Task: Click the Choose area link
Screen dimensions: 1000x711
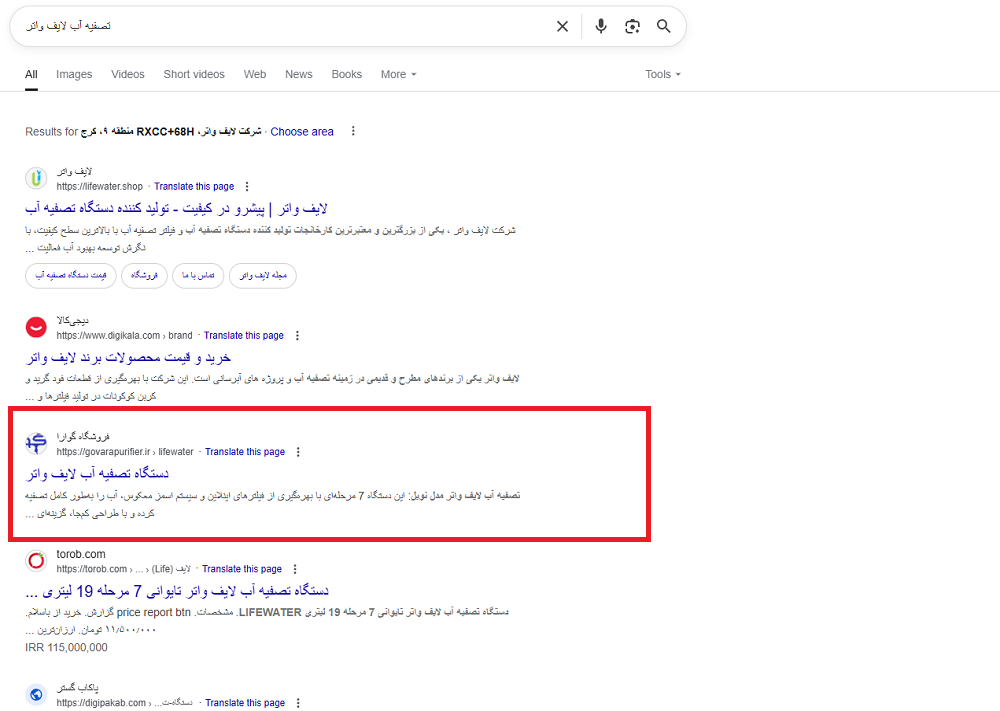Action: point(302,132)
